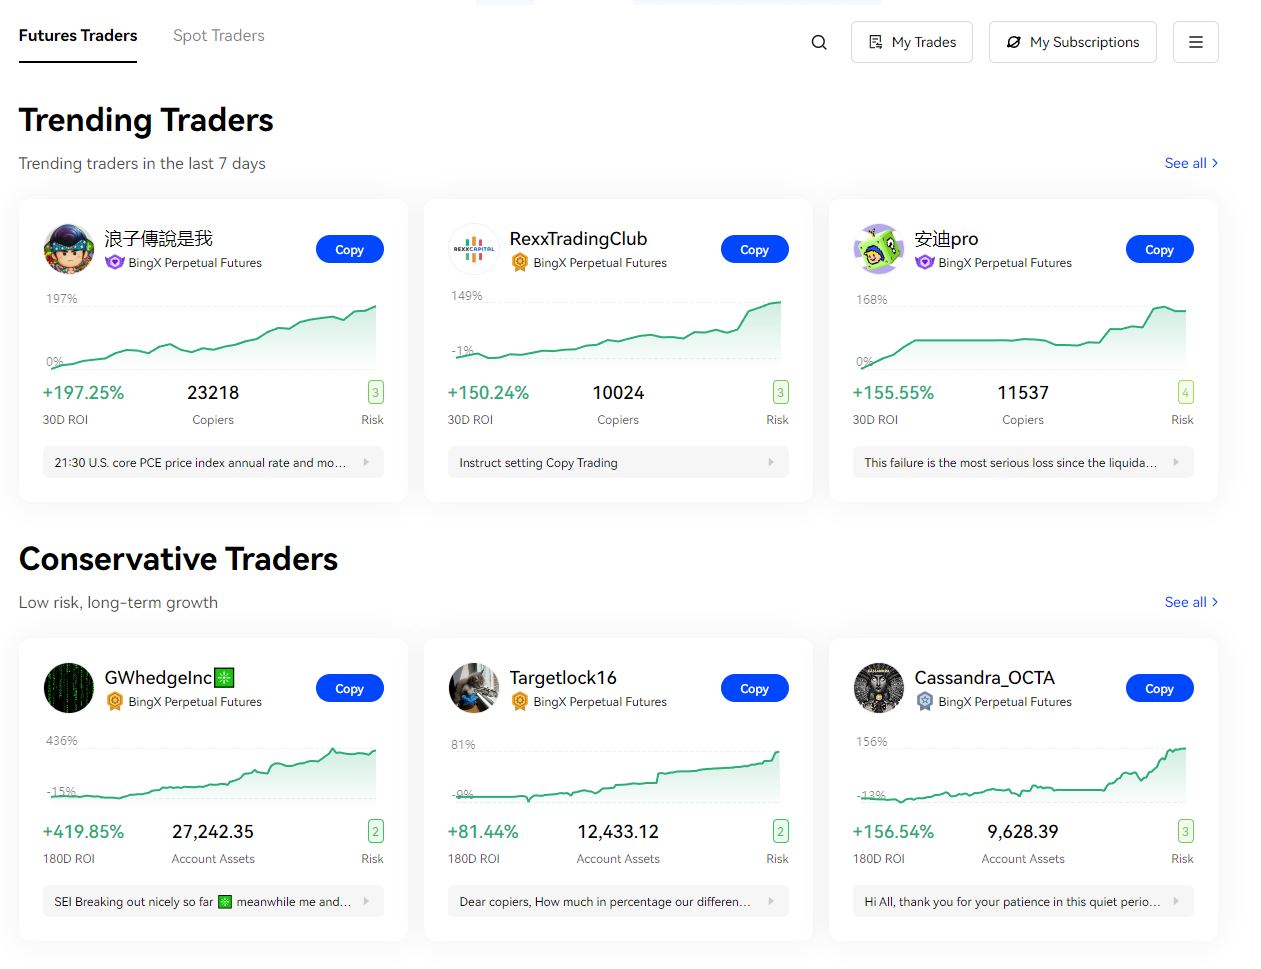1261x969 pixels.
Task: Copy trader GWhedgeInc
Action: pos(349,688)
